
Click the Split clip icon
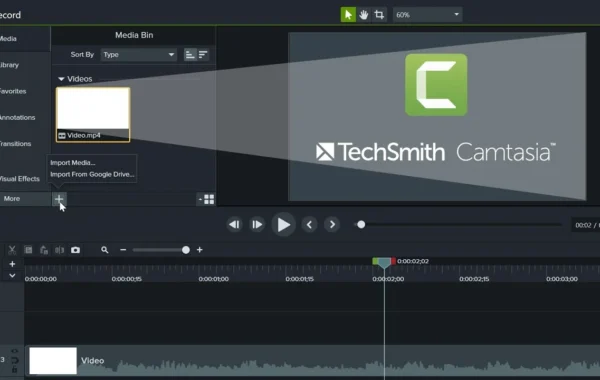pyautogui.click(x=59, y=250)
